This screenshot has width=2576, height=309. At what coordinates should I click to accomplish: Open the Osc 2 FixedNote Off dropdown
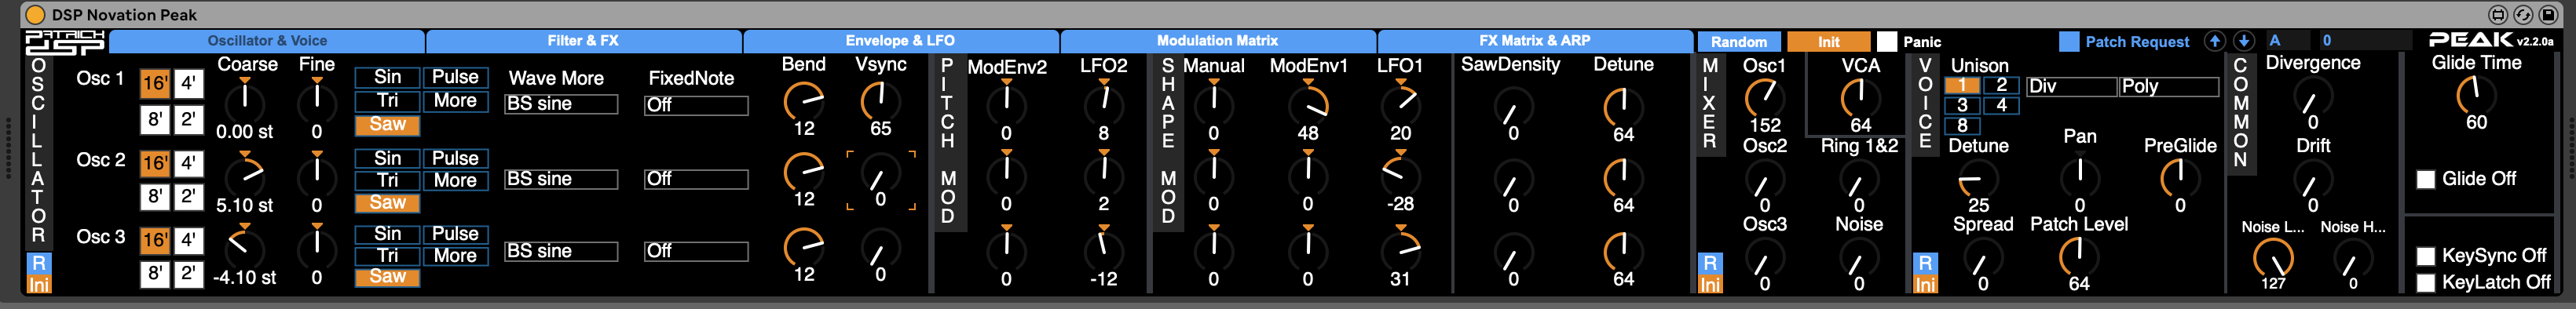click(x=696, y=179)
